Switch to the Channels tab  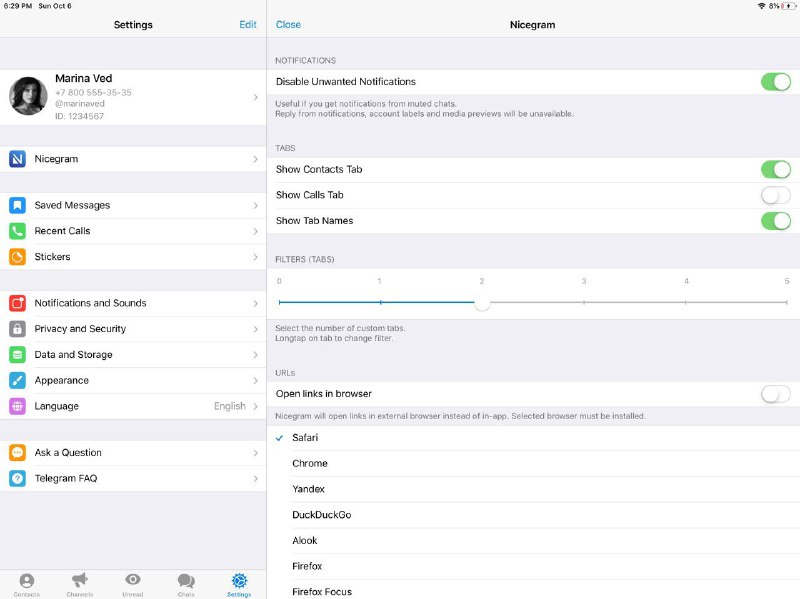pyautogui.click(x=80, y=585)
